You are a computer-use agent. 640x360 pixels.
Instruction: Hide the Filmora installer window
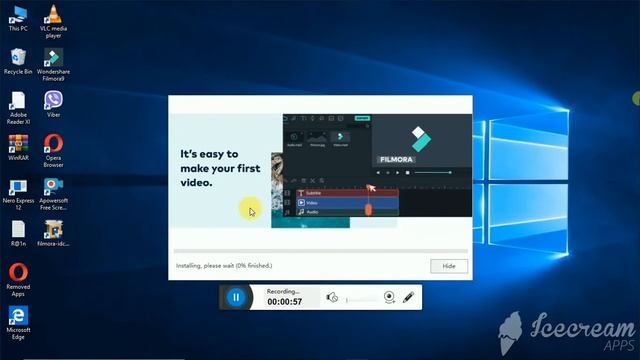(x=449, y=266)
